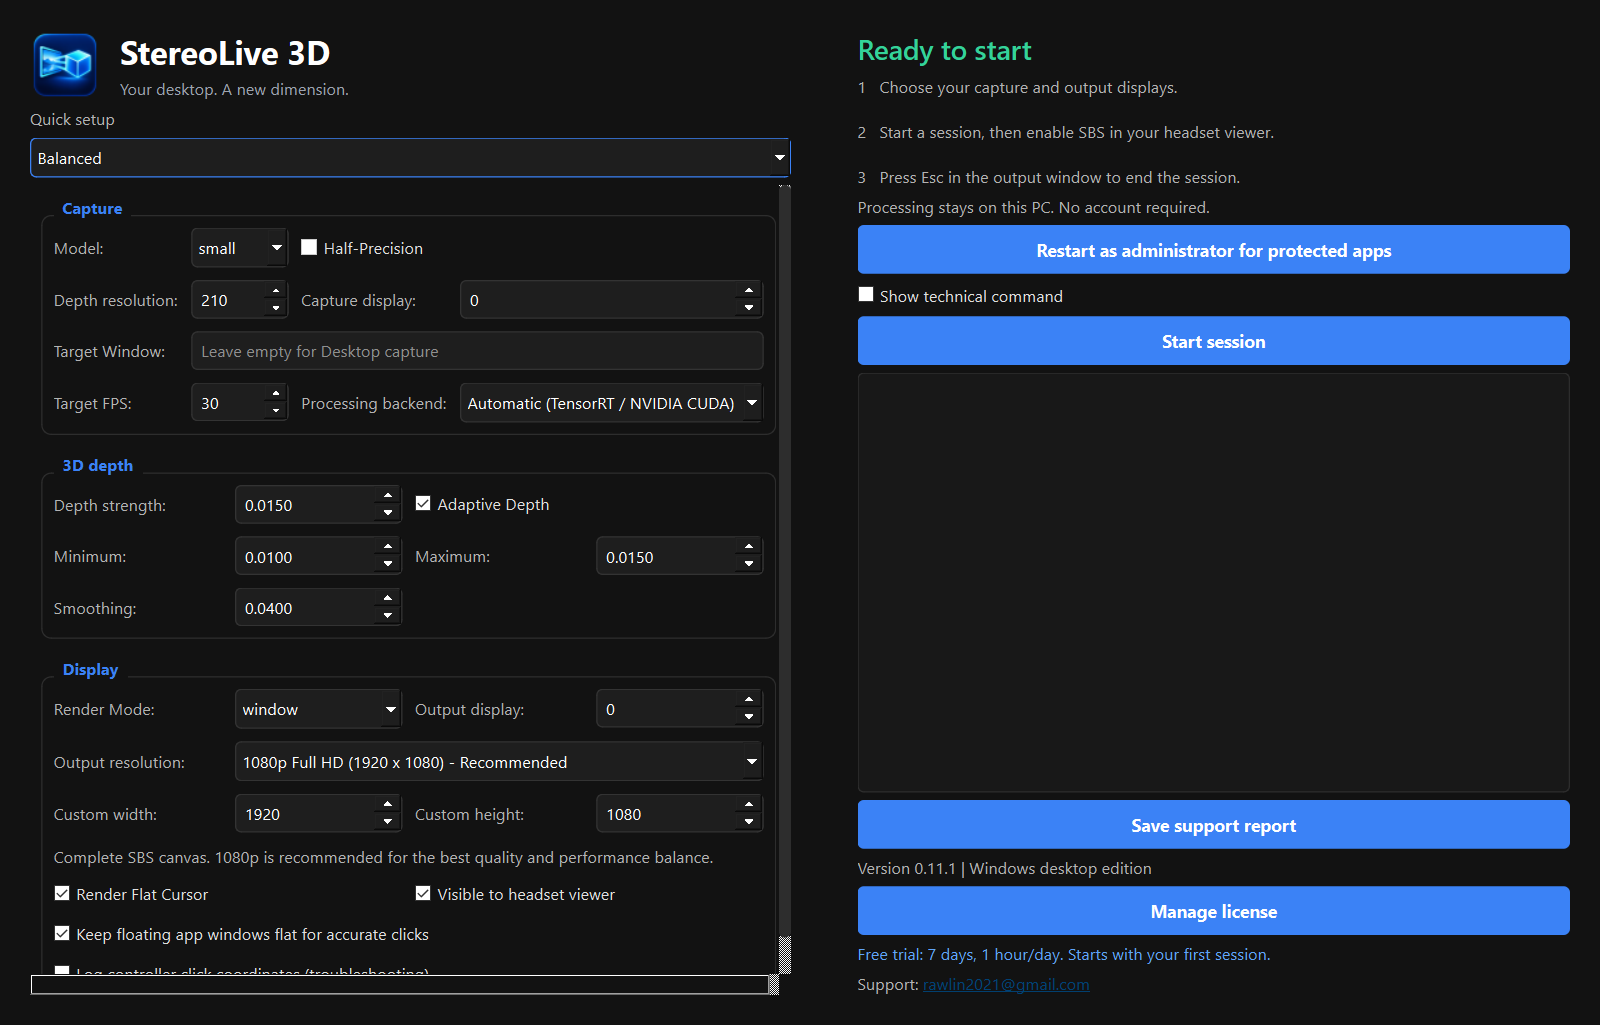This screenshot has height=1025, width=1600.
Task: Open the Processing backend dropdown
Action: coord(611,403)
